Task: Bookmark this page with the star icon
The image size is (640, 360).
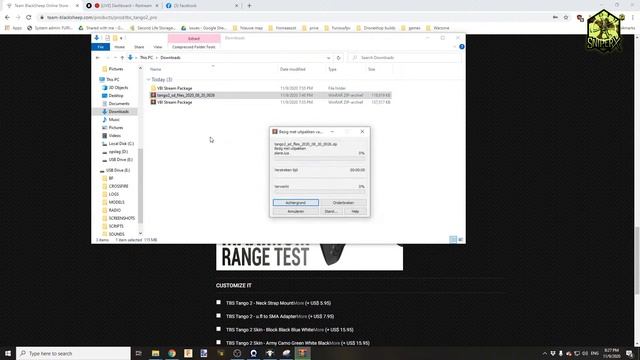Action: tap(566, 18)
